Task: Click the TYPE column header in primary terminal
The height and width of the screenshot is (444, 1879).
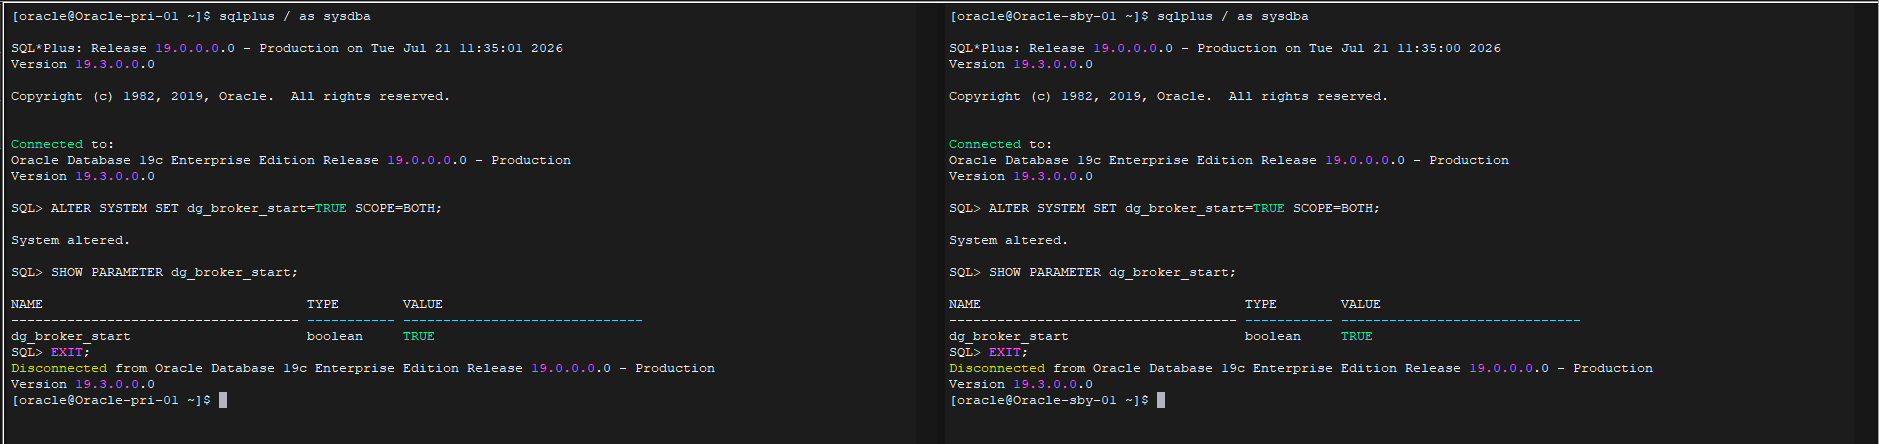Action: click(x=323, y=304)
